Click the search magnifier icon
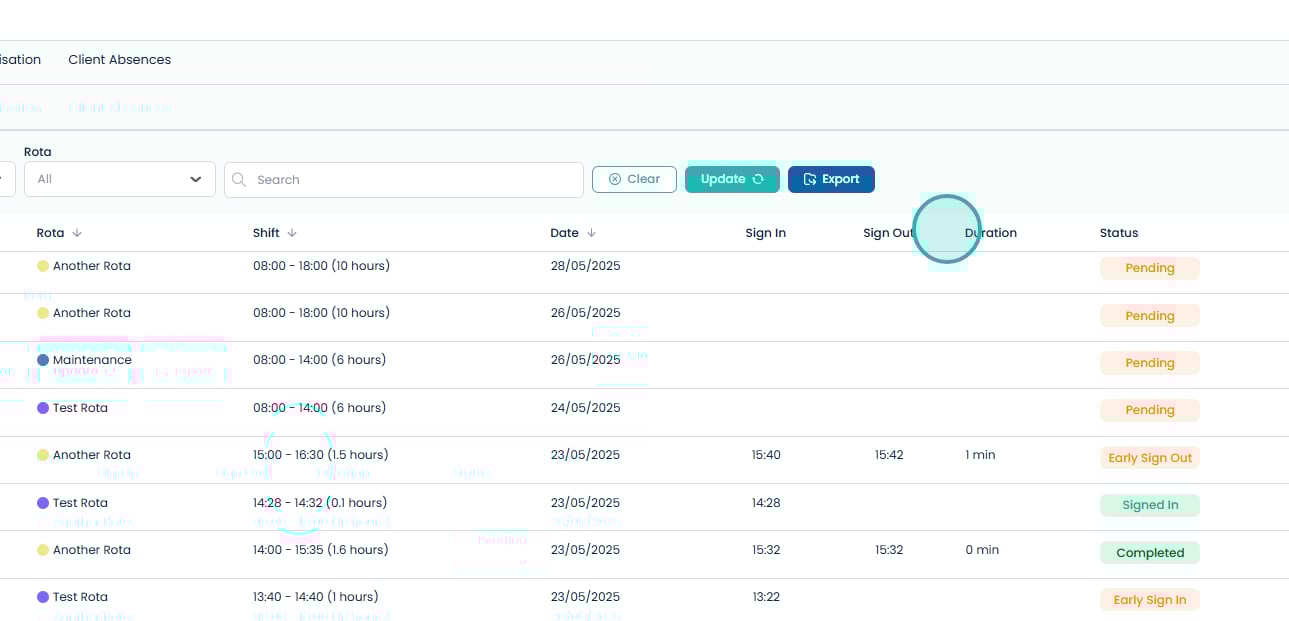Image resolution: width=1289 pixels, height=621 pixels. (x=240, y=180)
